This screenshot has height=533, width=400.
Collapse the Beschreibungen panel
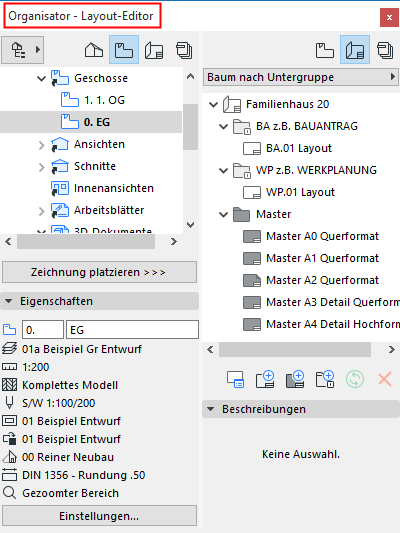(x=211, y=409)
